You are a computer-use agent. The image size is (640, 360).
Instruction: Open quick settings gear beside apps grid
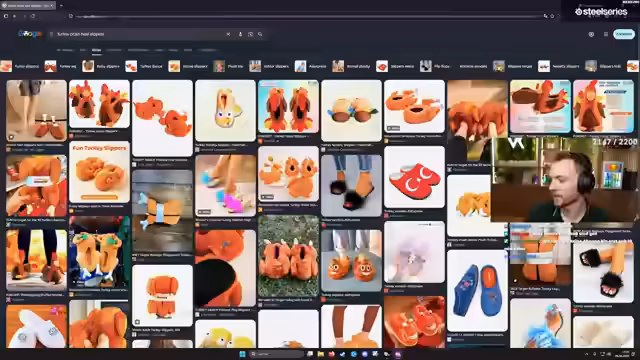tap(591, 34)
